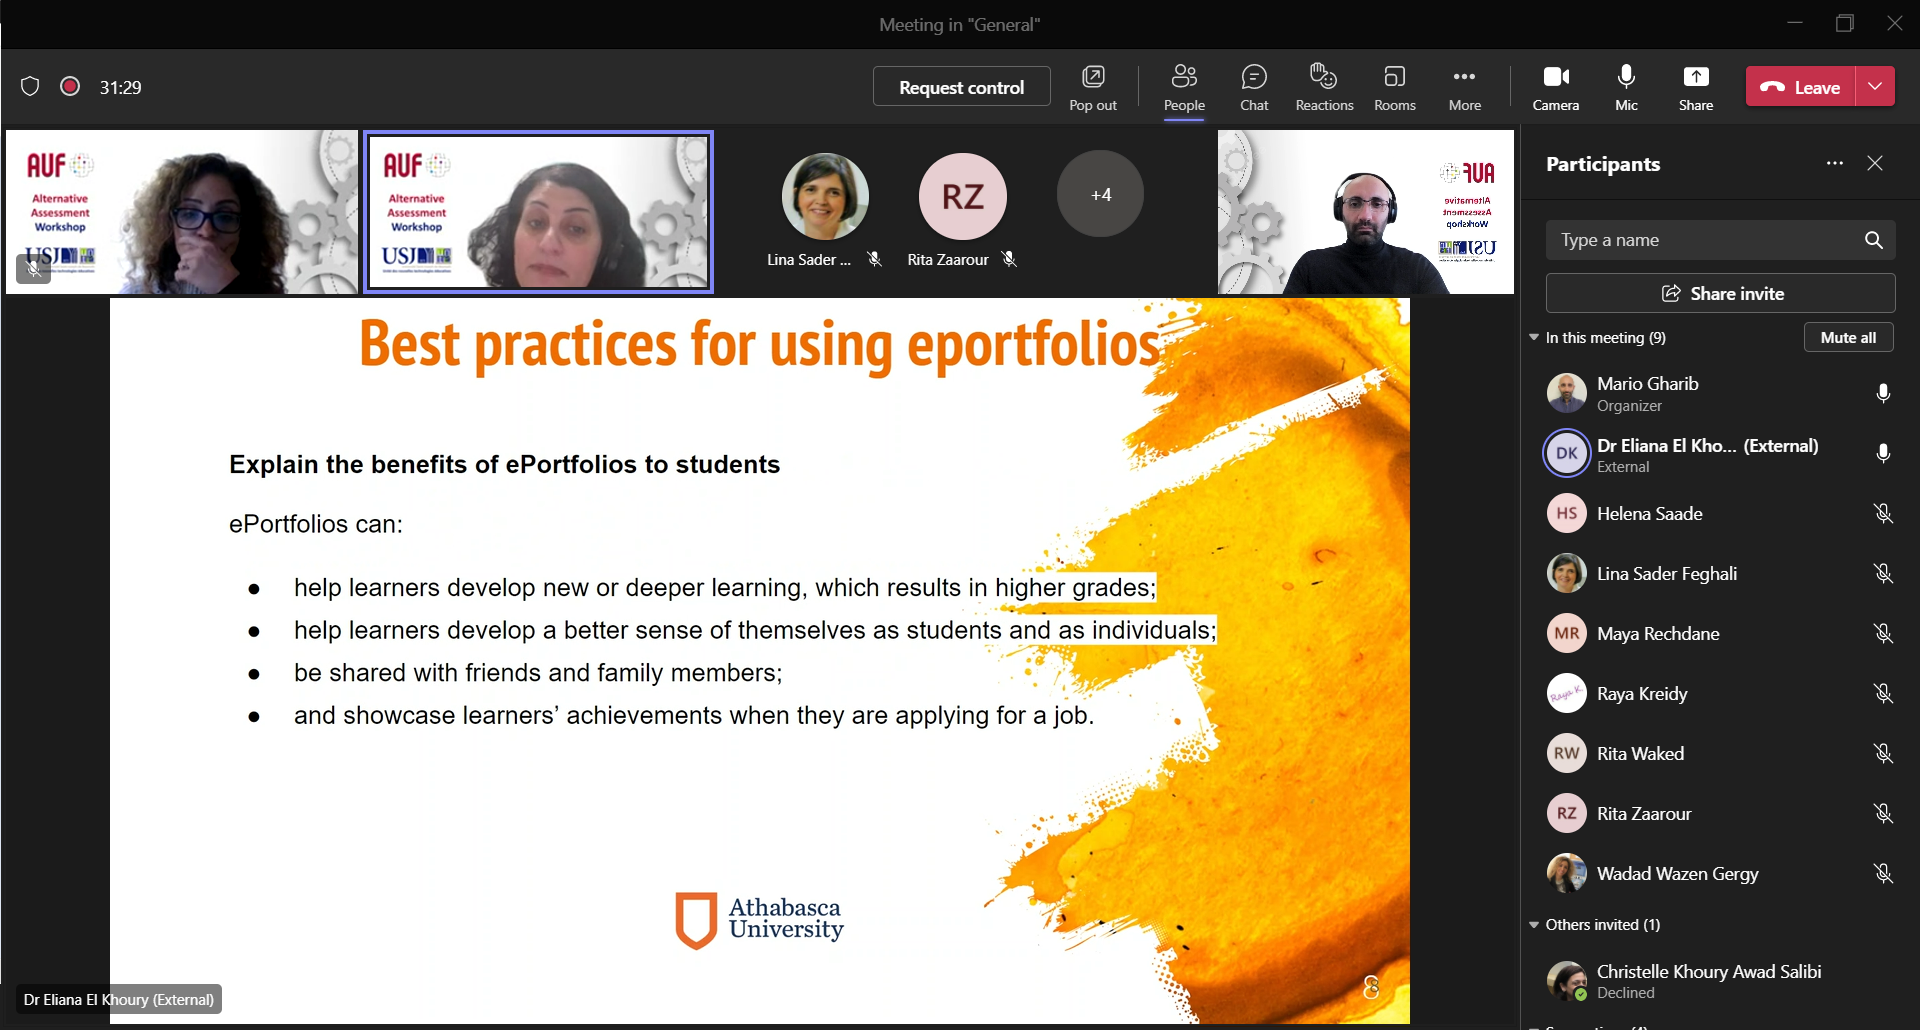
Task: Click the shield security icon
Action: (30, 87)
